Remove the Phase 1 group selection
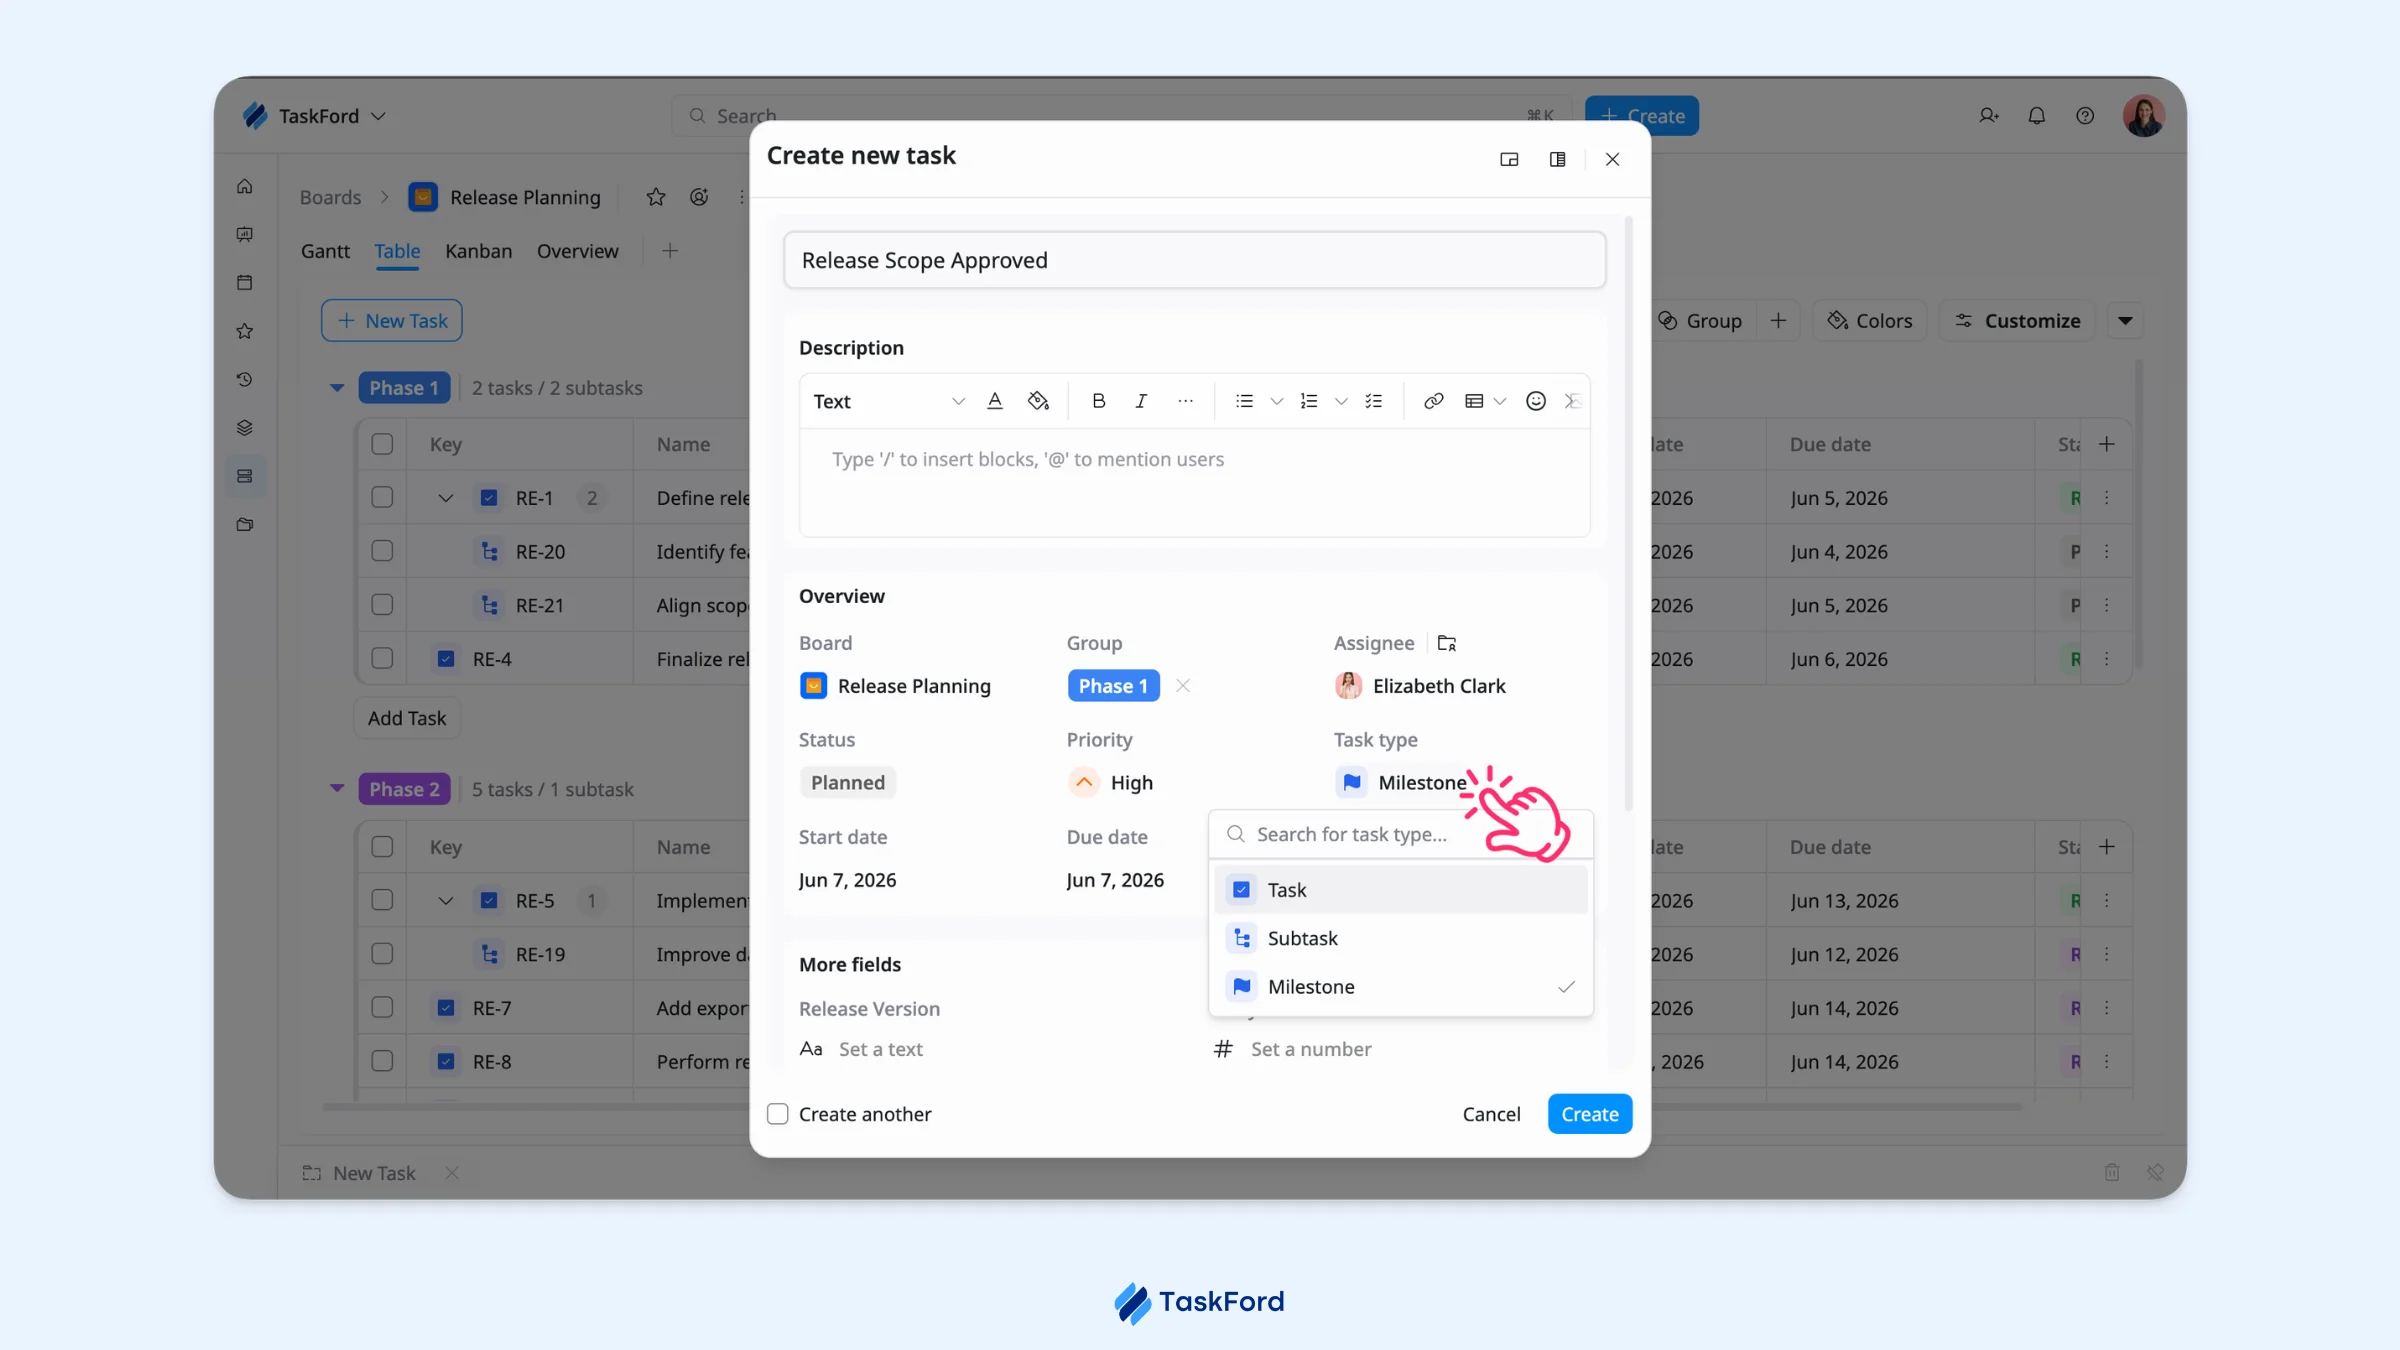This screenshot has height=1350, width=2400. click(1183, 686)
